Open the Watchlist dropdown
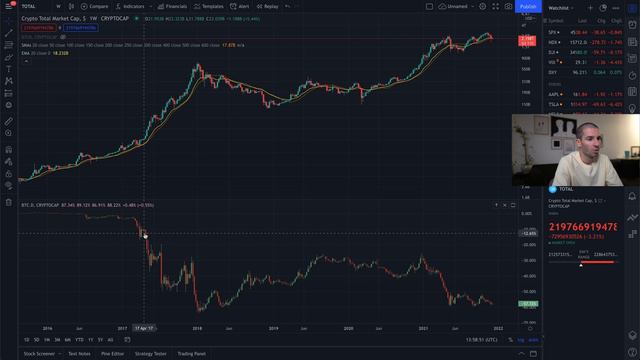 pos(561,8)
